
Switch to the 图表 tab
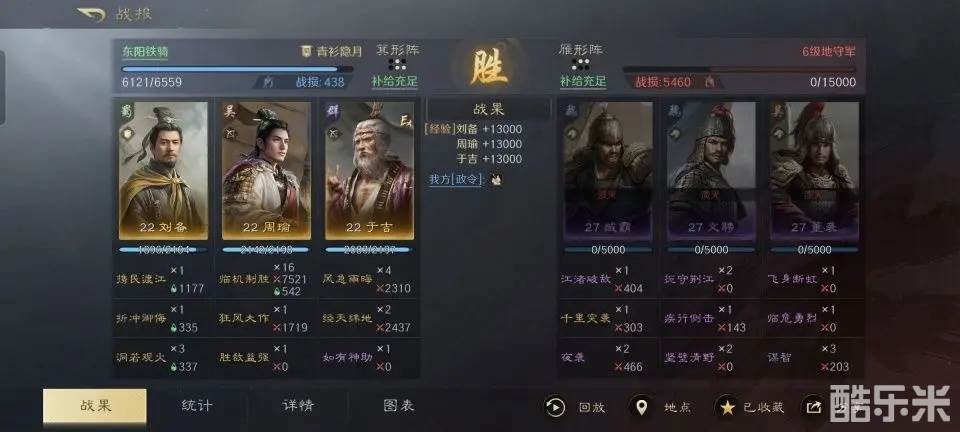point(399,406)
